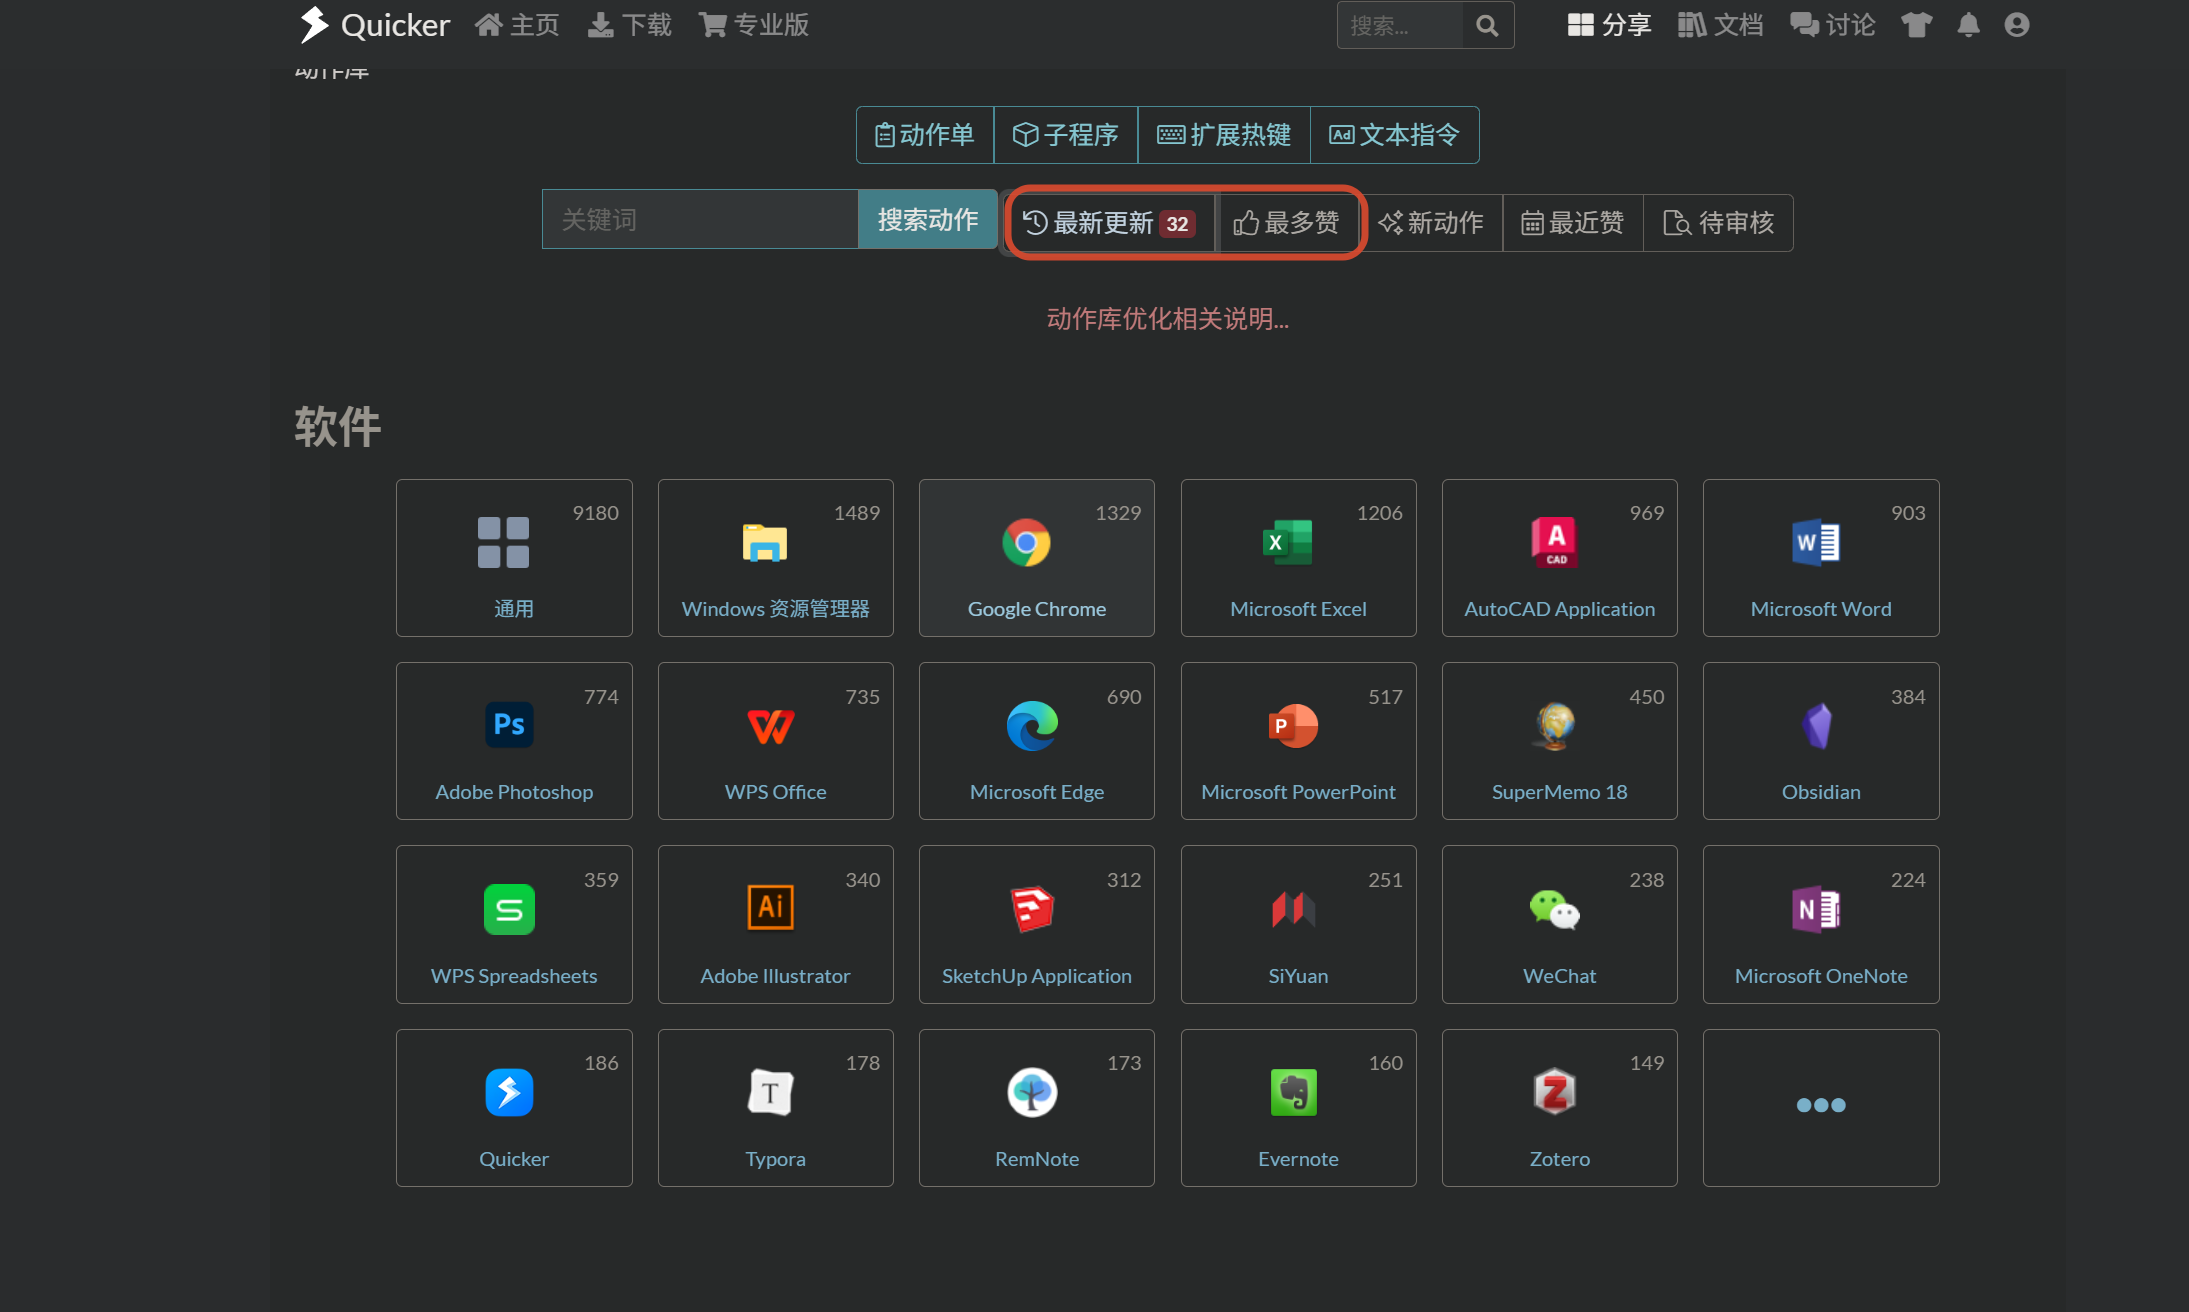The width and height of the screenshot is (2189, 1312).
Task: Open the SuperMemo 18 globe icon
Action: pyautogui.click(x=1555, y=726)
